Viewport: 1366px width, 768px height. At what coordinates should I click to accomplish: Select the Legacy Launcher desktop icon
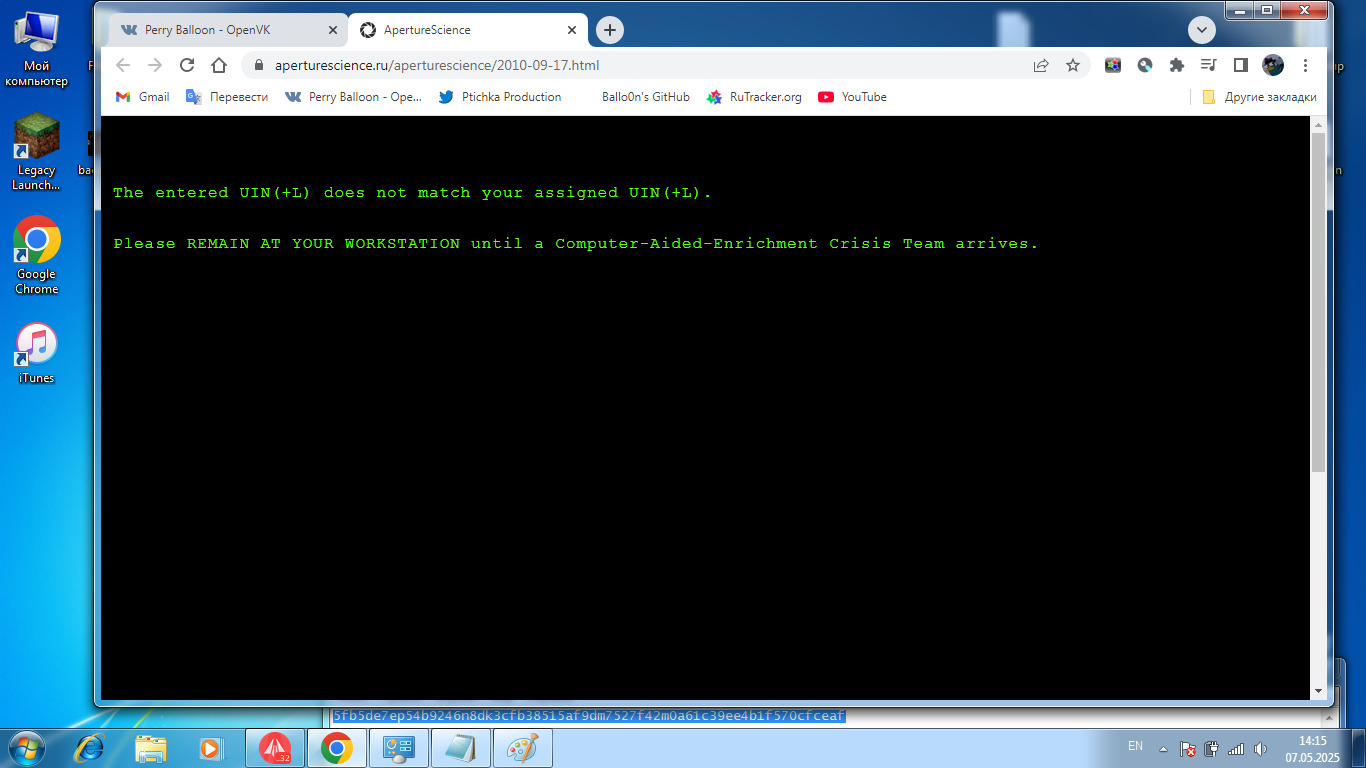(x=36, y=152)
